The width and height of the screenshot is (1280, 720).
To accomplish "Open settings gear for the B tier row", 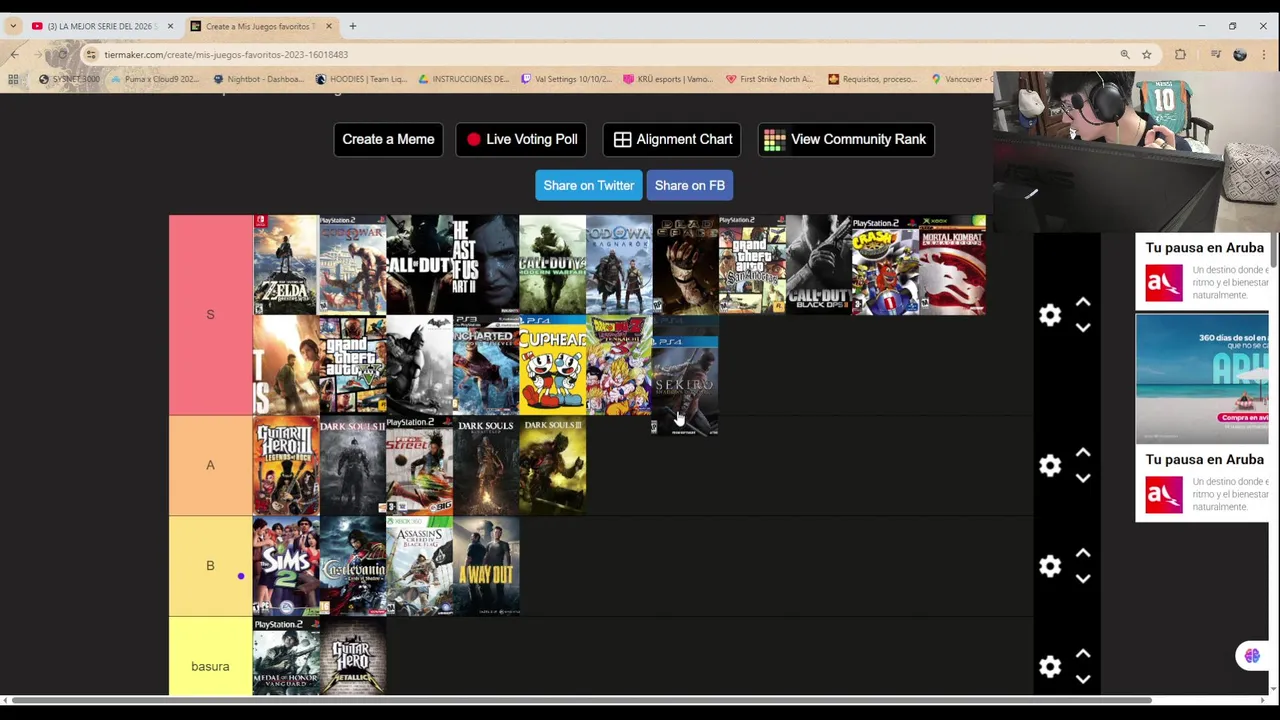I will point(1049,566).
